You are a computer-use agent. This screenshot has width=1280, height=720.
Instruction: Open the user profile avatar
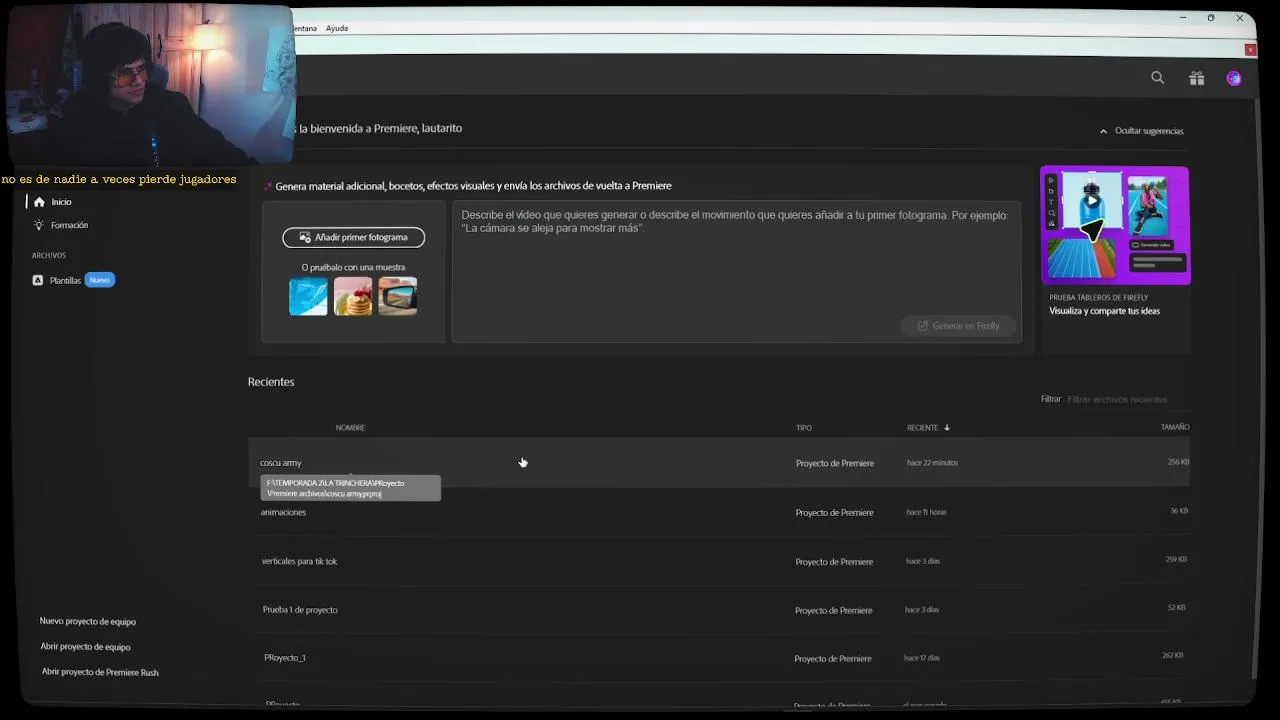pos(1234,78)
